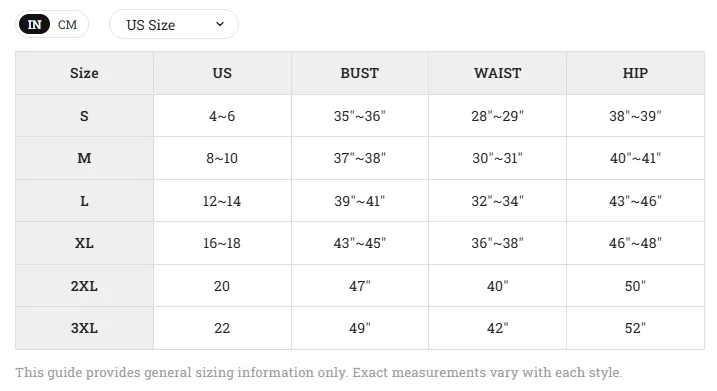Select the M size row label

(x=84, y=158)
